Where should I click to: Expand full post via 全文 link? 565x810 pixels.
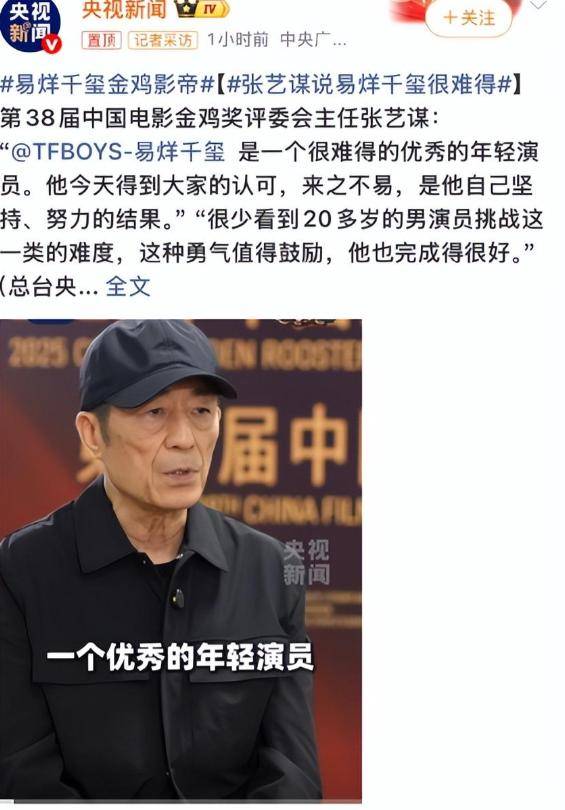(x=128, y=287)
